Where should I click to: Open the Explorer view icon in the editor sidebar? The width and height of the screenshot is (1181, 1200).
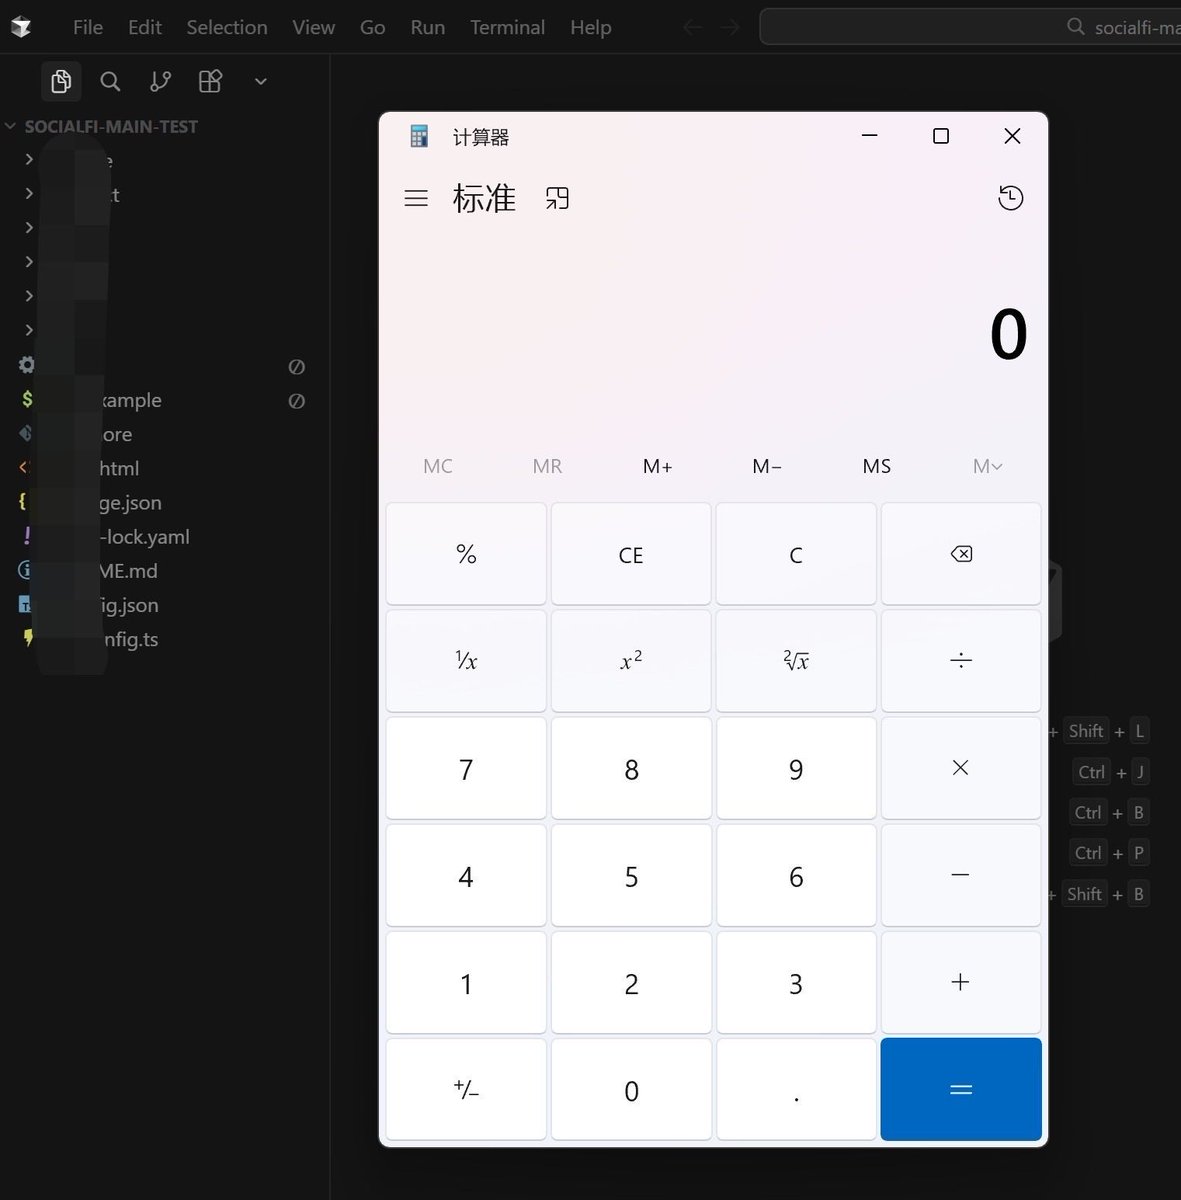pos(61,81)
